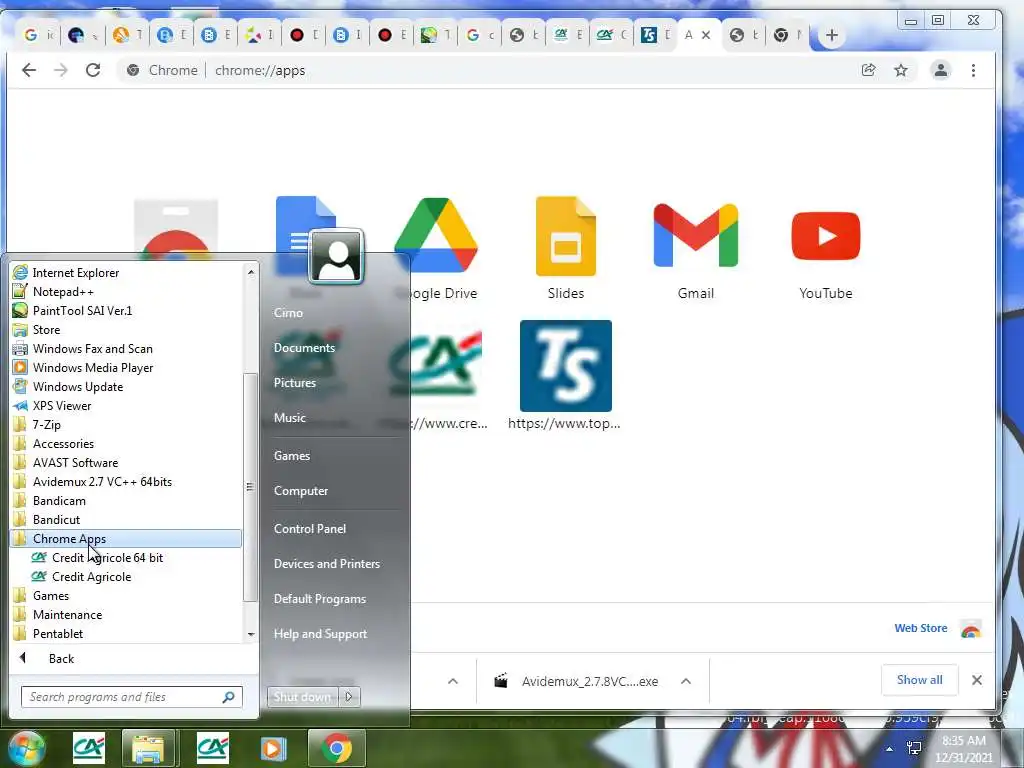1024x768 pixels.
Task: Open the Gmail app icon
Action: 696,235
